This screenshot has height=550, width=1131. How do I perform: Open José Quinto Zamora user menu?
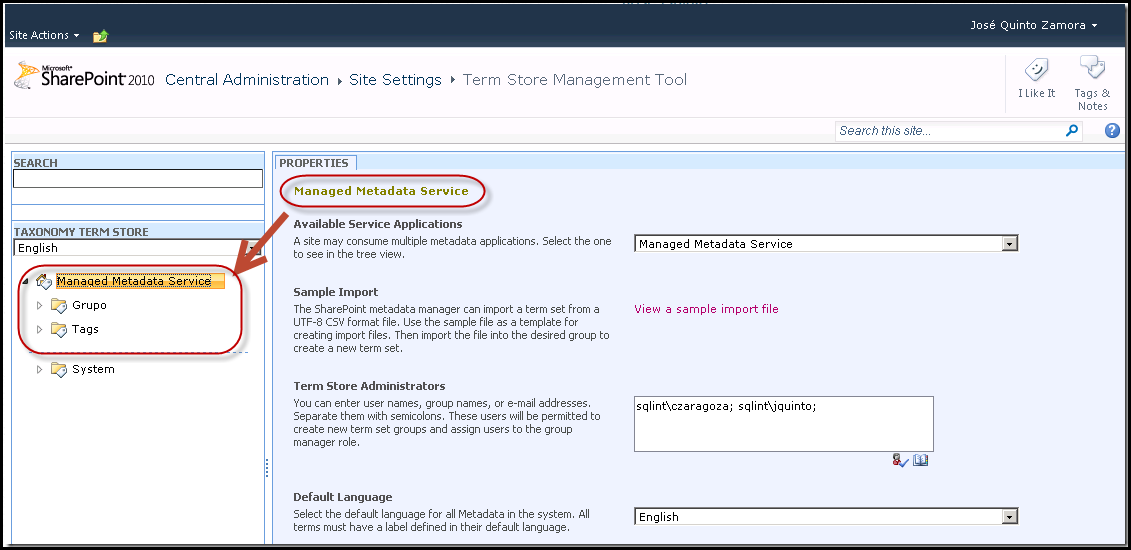(1034, 25)
